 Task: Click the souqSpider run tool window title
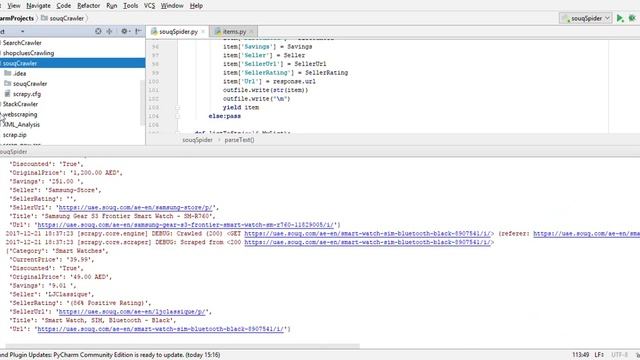point(13,152)
